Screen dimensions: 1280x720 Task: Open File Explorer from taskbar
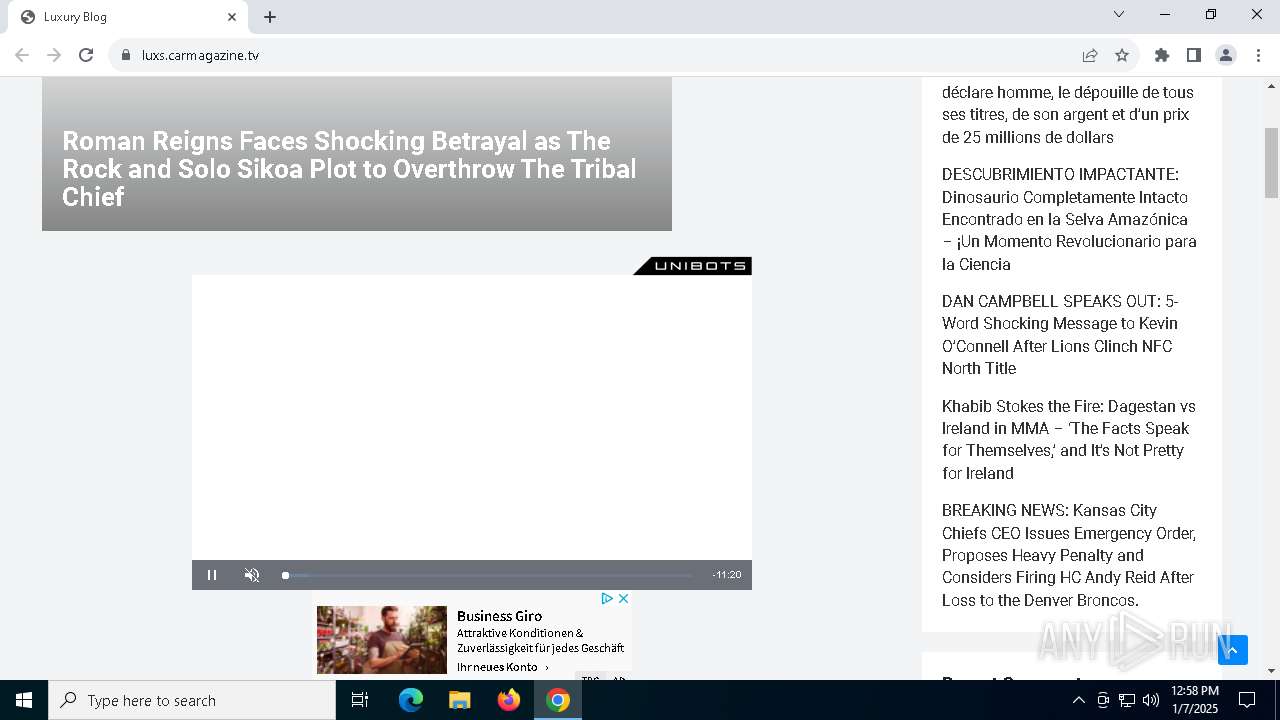[x=460, y=700]
